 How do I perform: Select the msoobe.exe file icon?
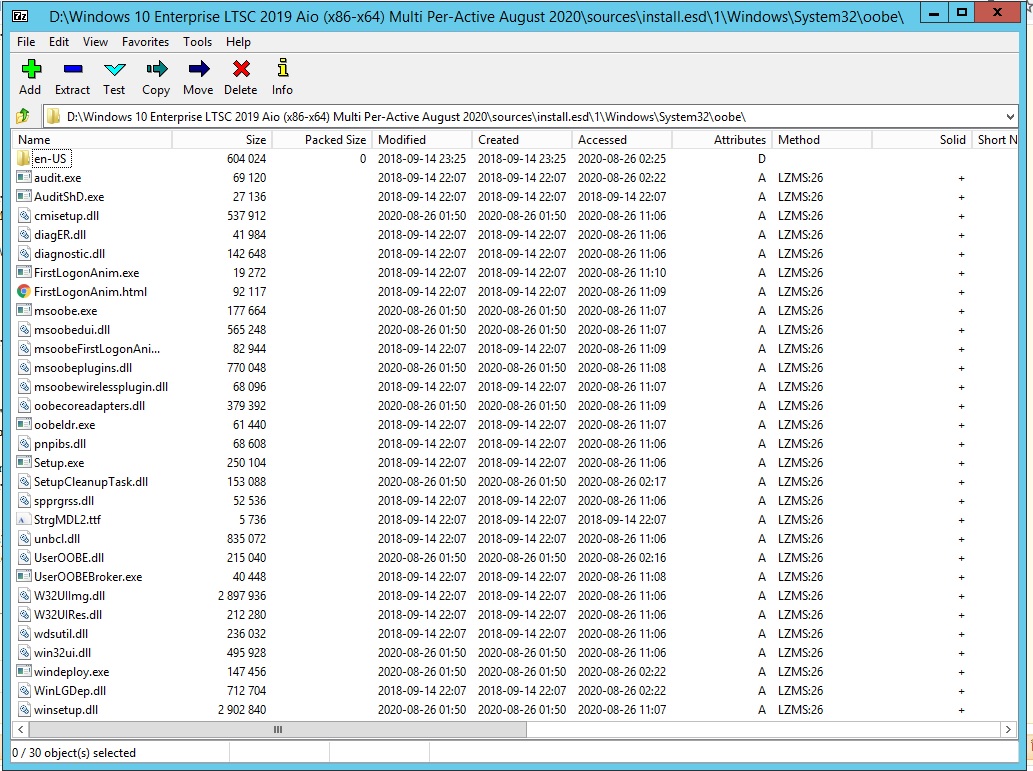24,310
